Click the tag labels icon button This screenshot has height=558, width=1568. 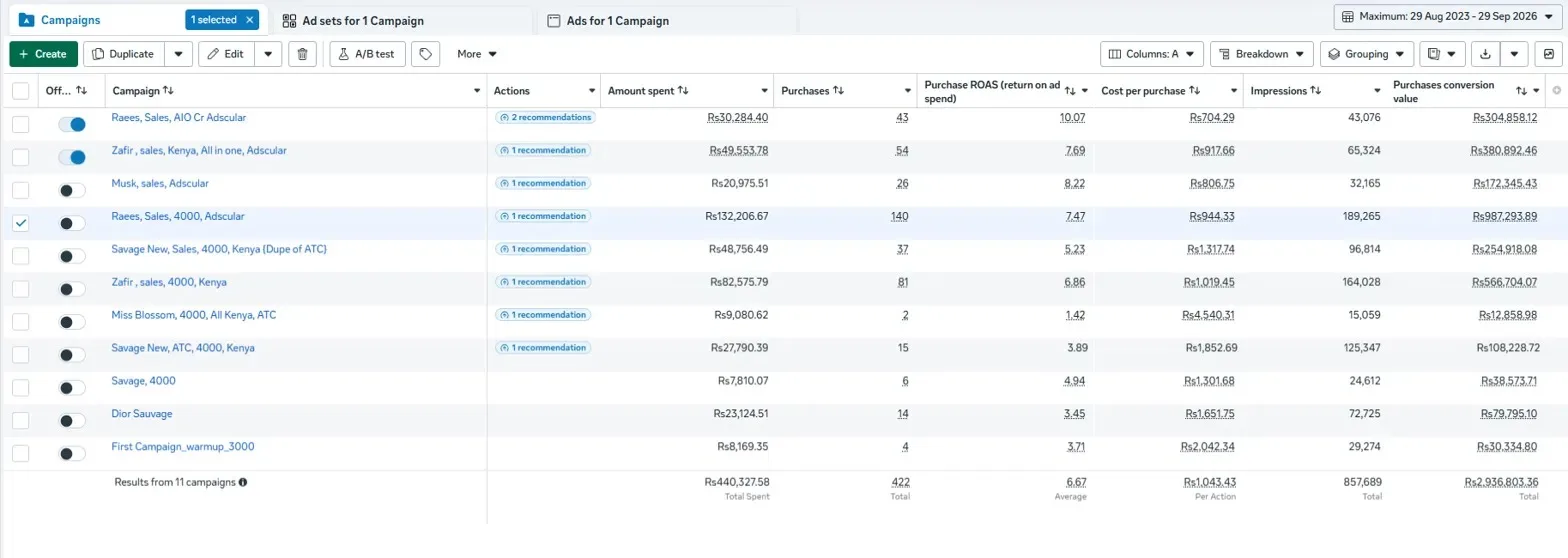coord(426,54)
